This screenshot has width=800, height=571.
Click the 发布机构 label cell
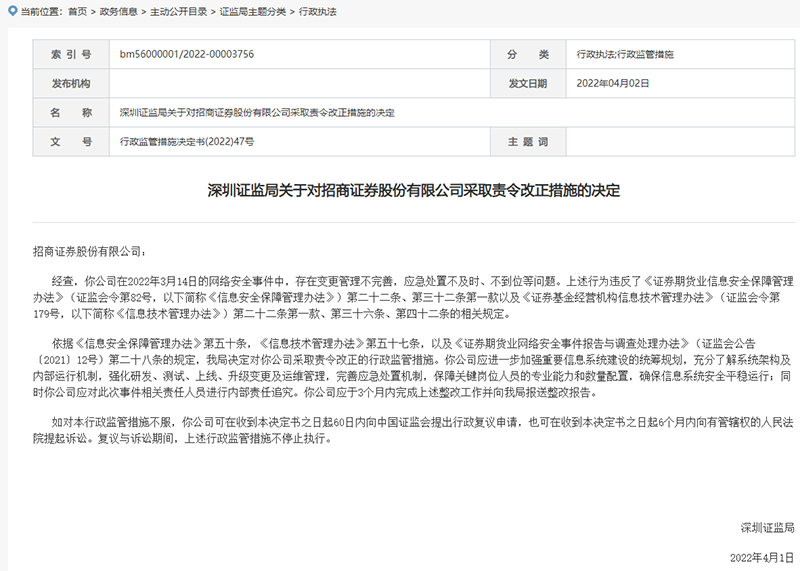[x=71, y=83]
